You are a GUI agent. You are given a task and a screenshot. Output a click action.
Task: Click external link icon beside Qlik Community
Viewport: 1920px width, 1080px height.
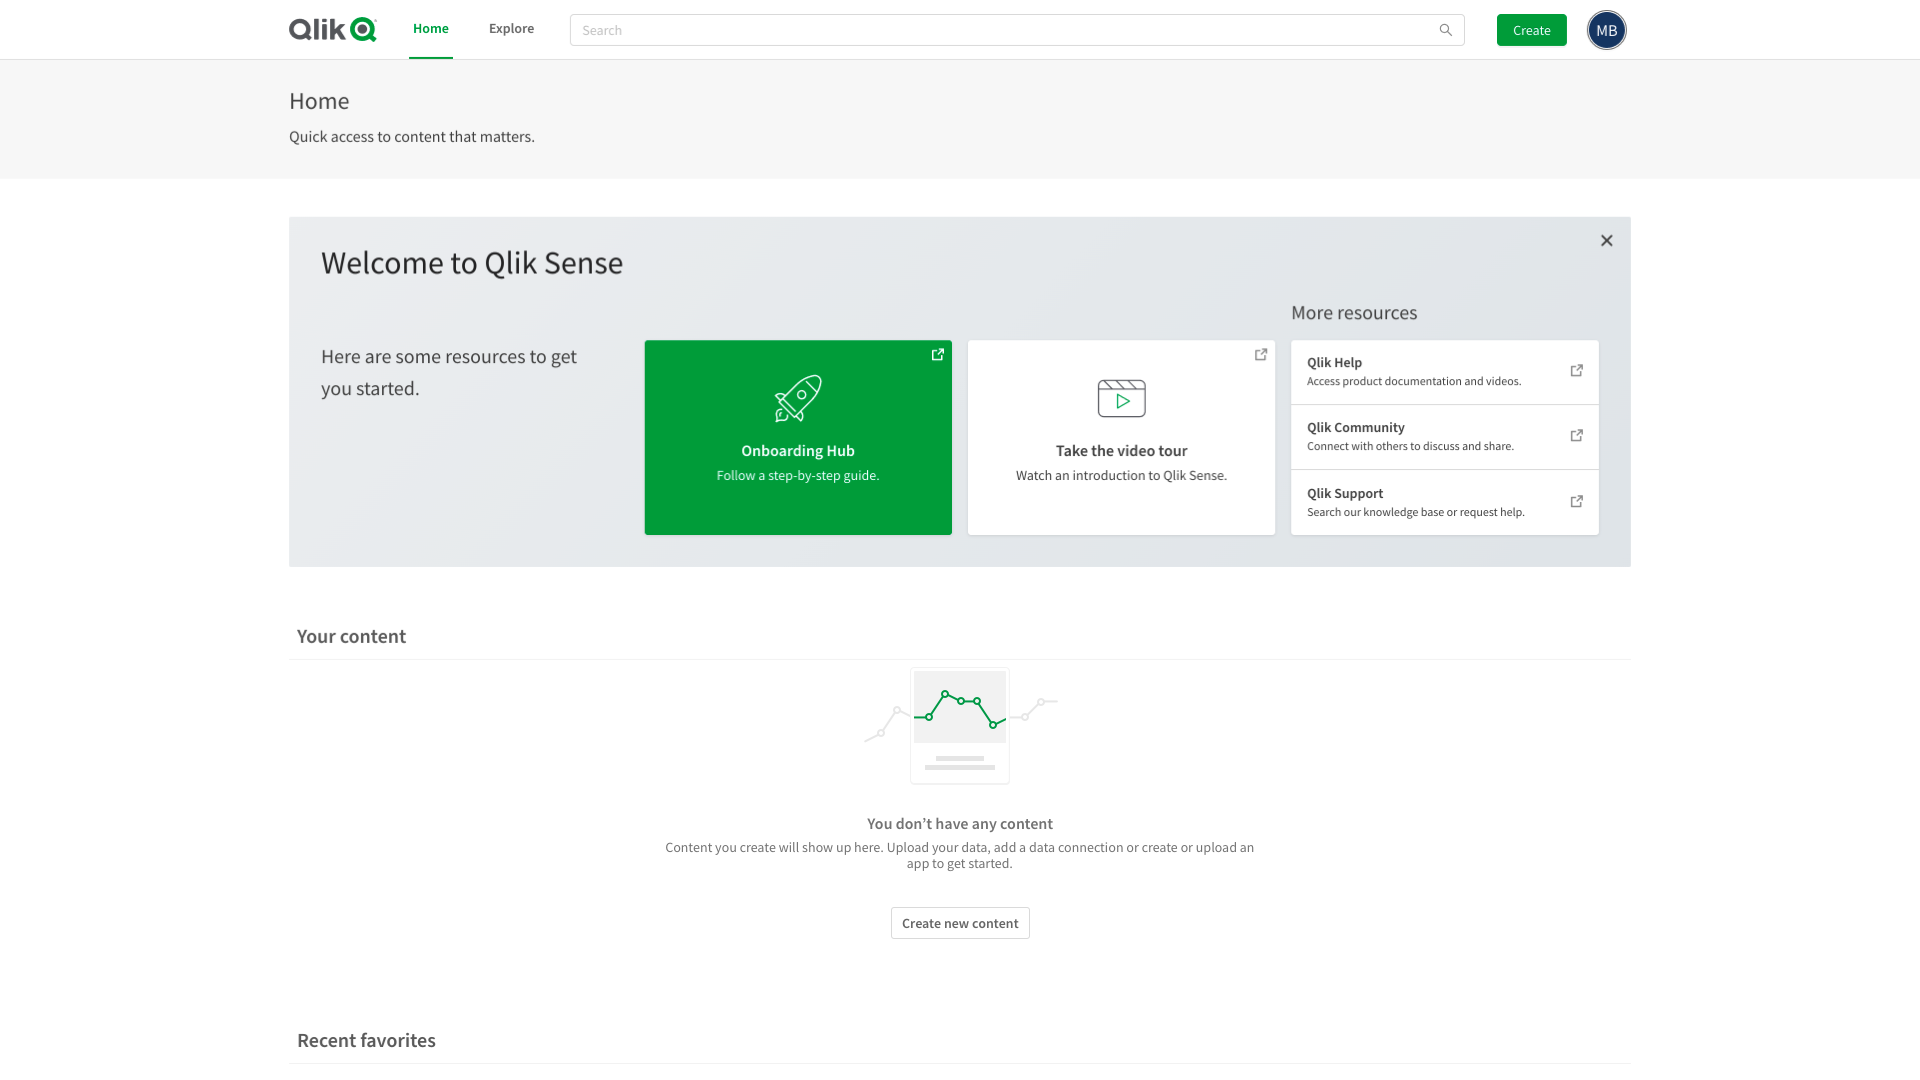tap(1576, 436)
